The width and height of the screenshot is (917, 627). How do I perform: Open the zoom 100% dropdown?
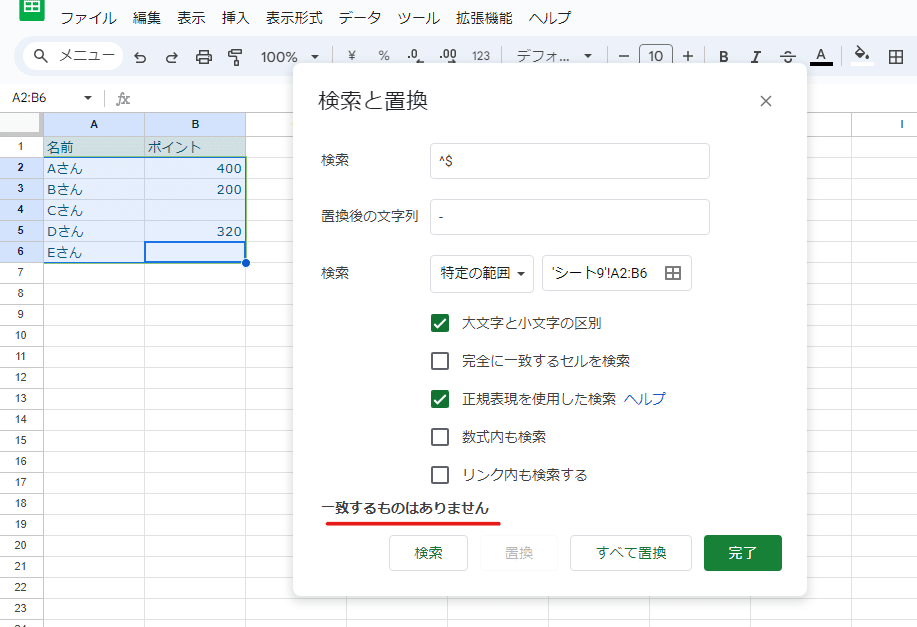click(x=289, y=57)
